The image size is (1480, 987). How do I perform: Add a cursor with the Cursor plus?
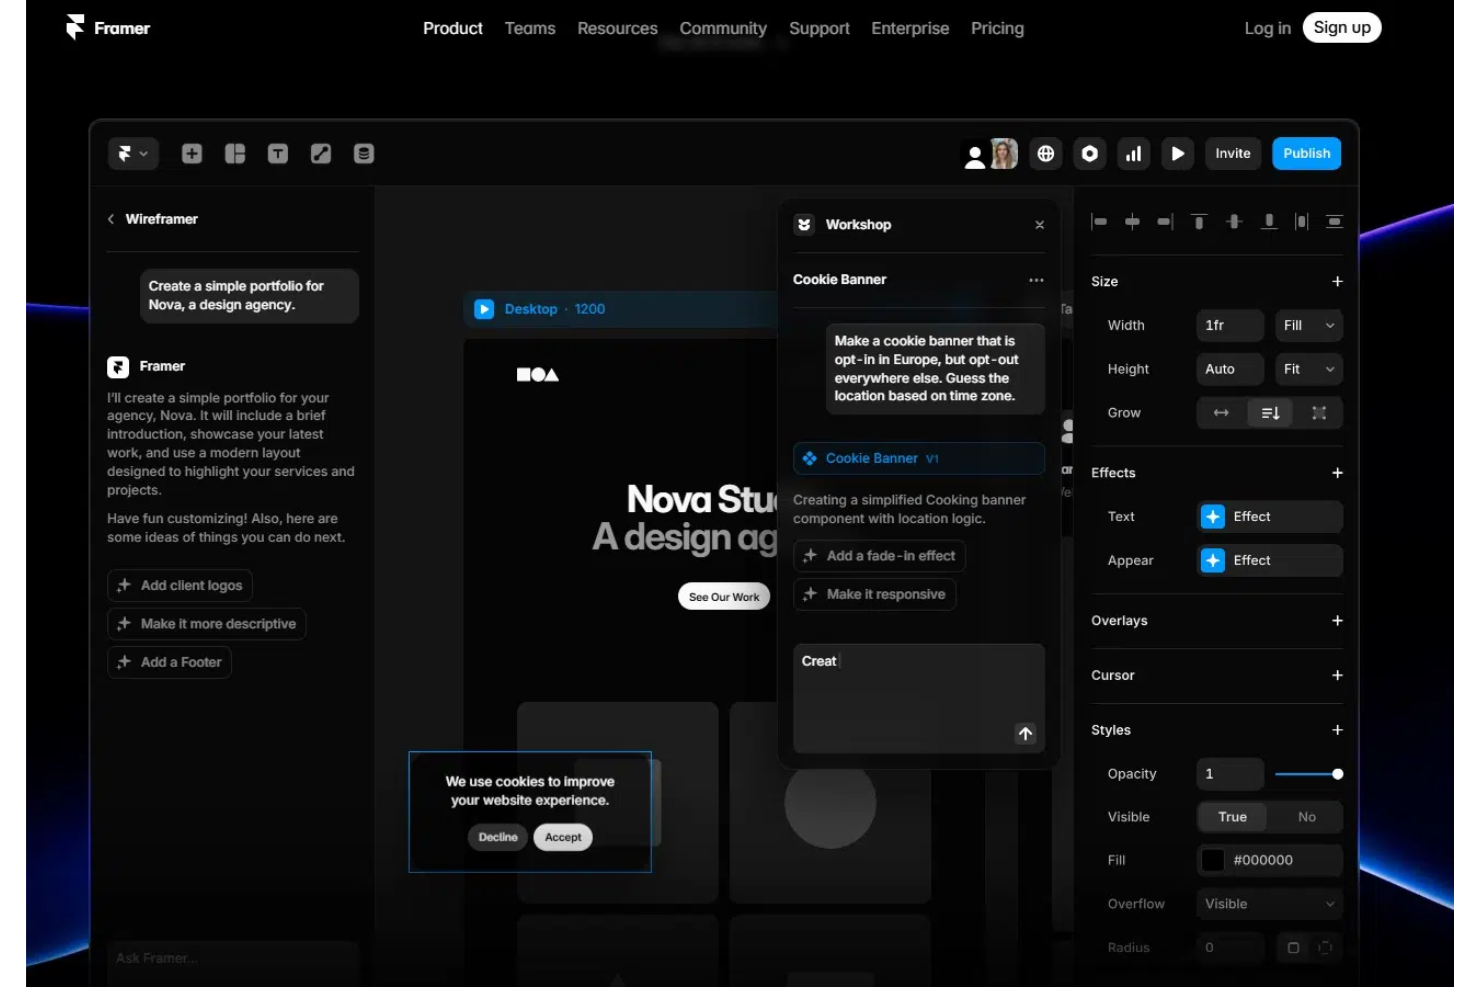pyautogui.click(x=1337, y=676)
